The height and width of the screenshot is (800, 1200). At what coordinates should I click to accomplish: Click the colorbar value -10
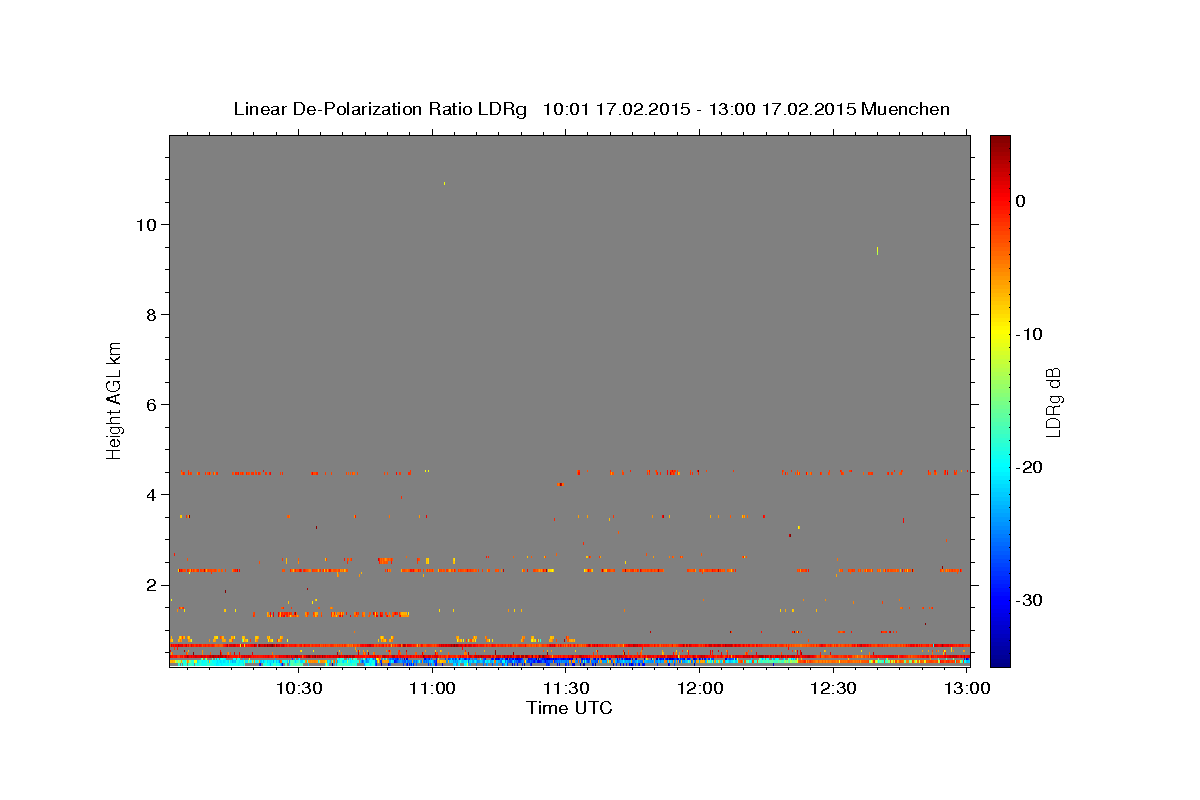pyautogui.click(x=1030, y=334)
